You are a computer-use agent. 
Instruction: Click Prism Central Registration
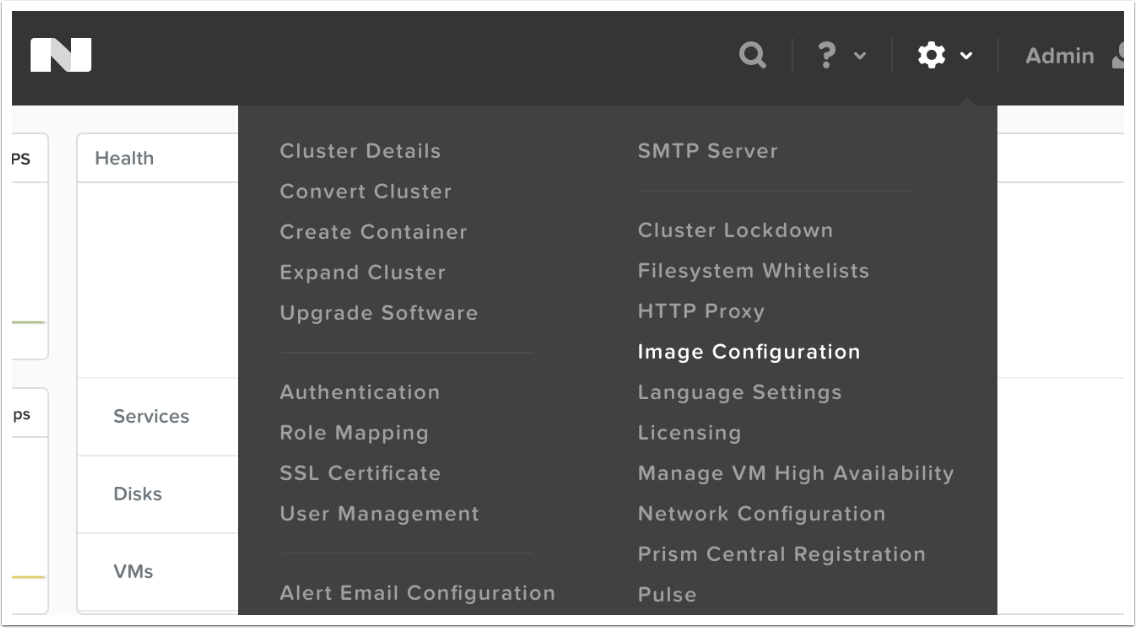click(781, 554)
